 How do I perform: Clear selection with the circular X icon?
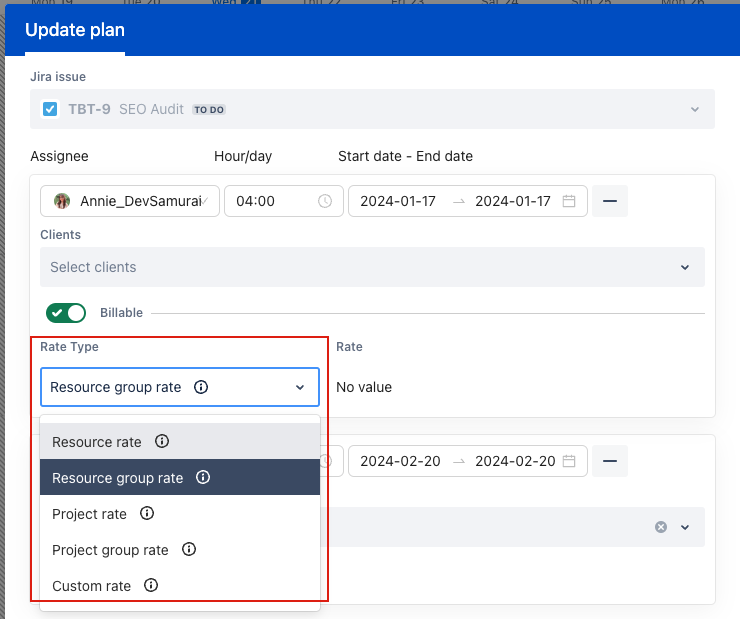[x=660, y=527]
